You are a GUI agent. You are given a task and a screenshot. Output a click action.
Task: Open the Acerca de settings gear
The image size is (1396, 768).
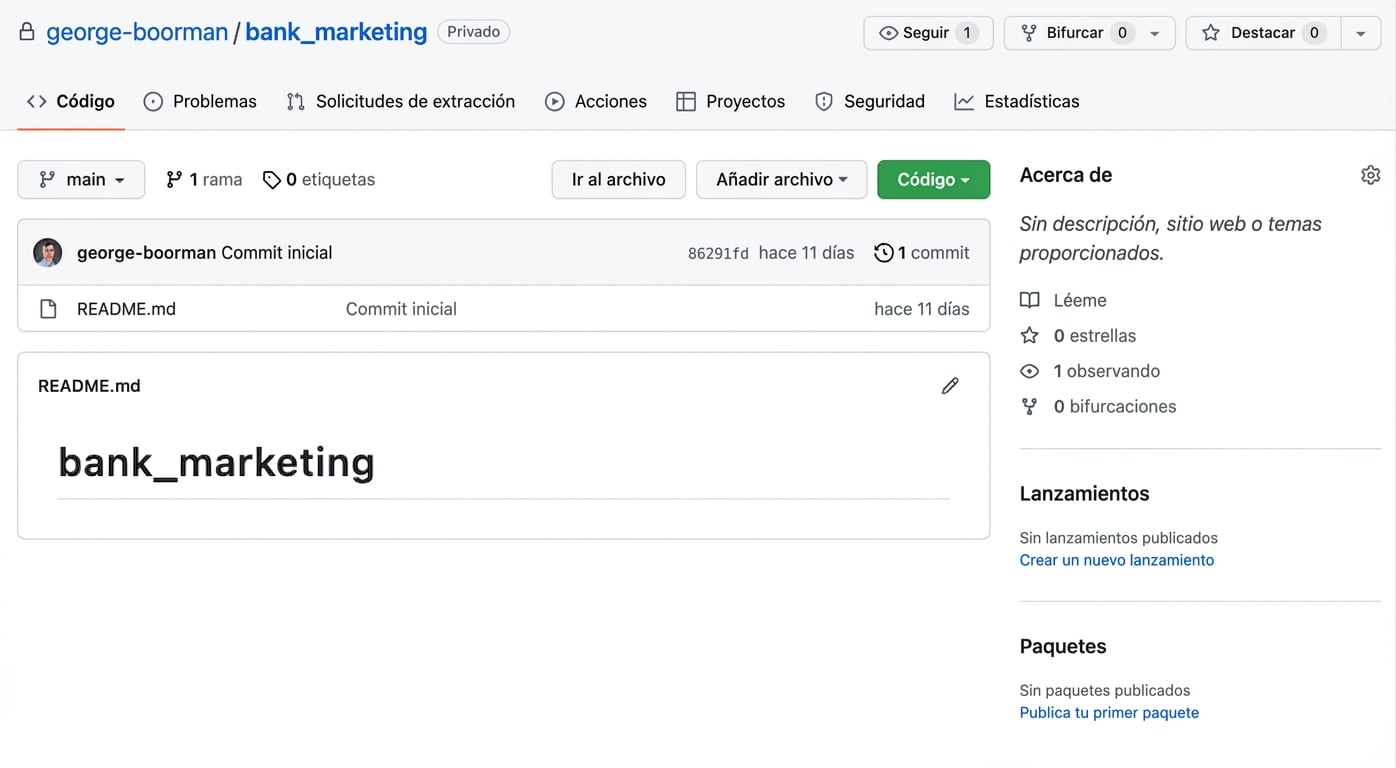pyautogui.click(x=1370, y=175)
